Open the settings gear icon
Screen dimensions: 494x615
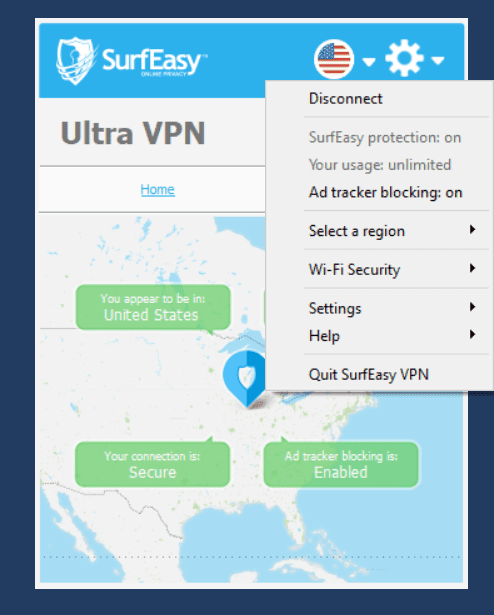click(405, 58)
